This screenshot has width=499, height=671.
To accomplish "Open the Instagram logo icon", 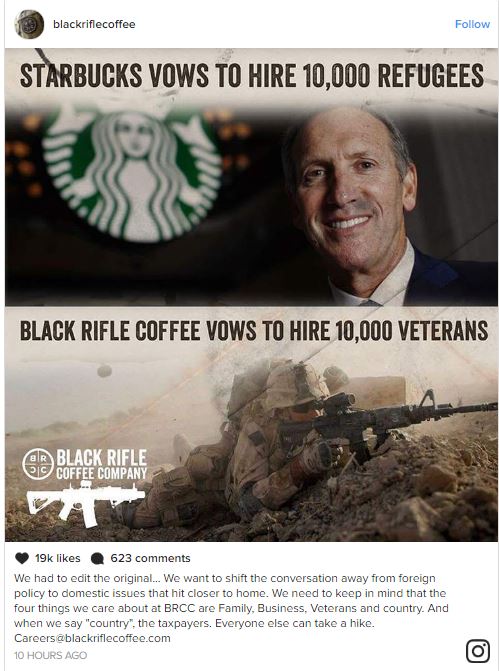I will [478, 651].
